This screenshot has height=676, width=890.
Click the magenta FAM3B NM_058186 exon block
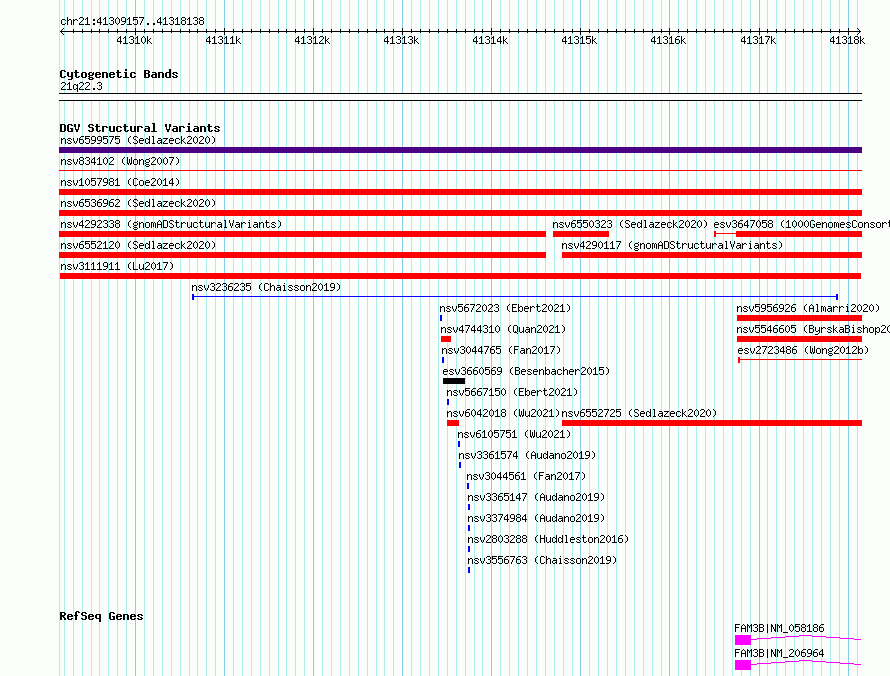(x=742, y=640)
